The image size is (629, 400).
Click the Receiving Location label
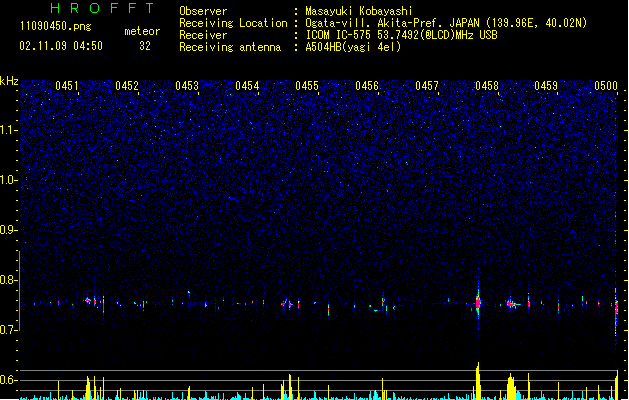233,23
